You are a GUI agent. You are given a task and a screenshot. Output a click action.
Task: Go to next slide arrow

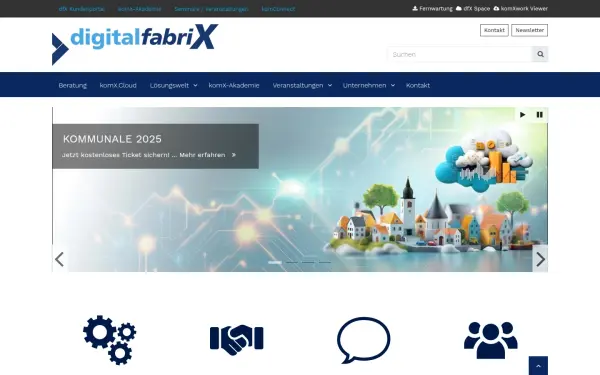click(x=540, y=259)
